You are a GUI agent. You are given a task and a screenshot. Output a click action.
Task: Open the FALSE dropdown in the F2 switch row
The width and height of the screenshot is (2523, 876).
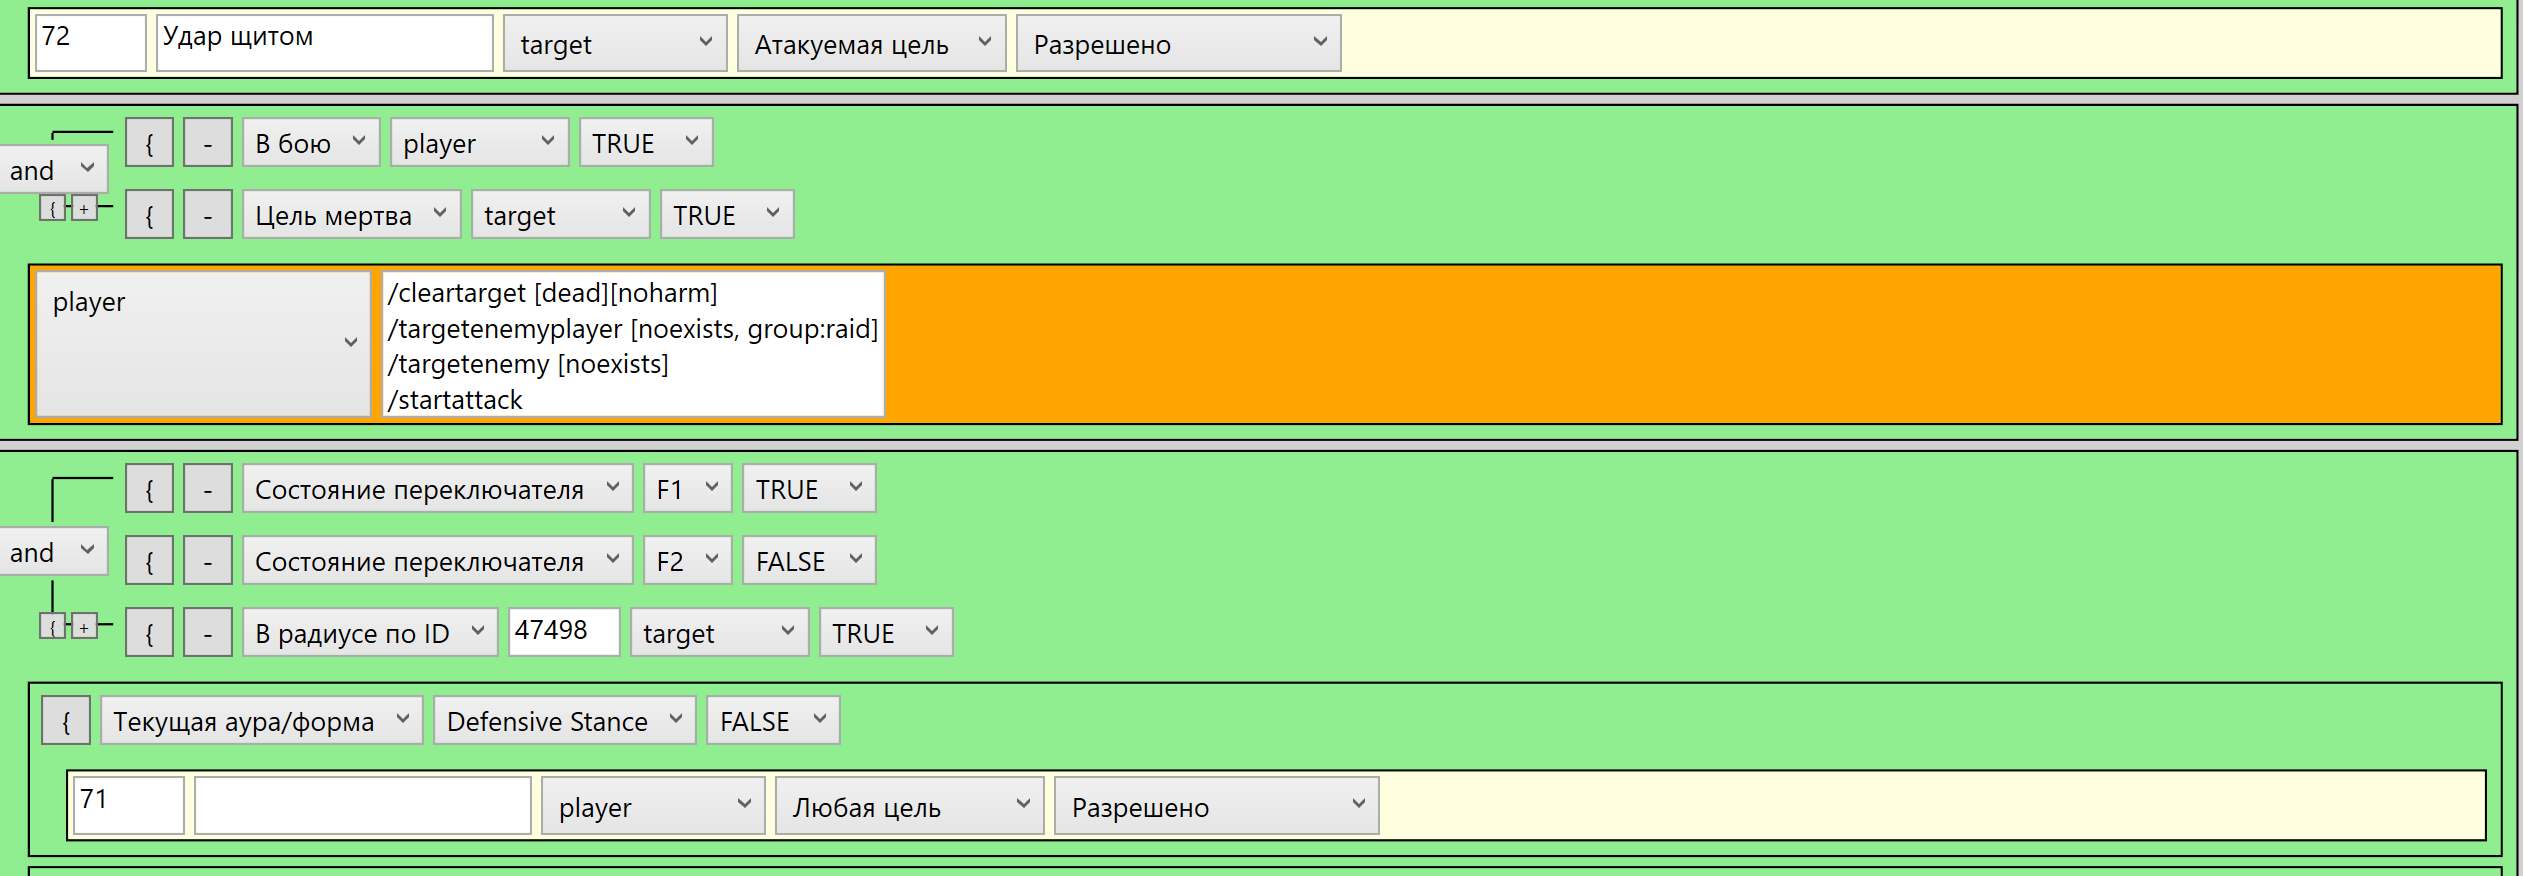tap(808, 561)
